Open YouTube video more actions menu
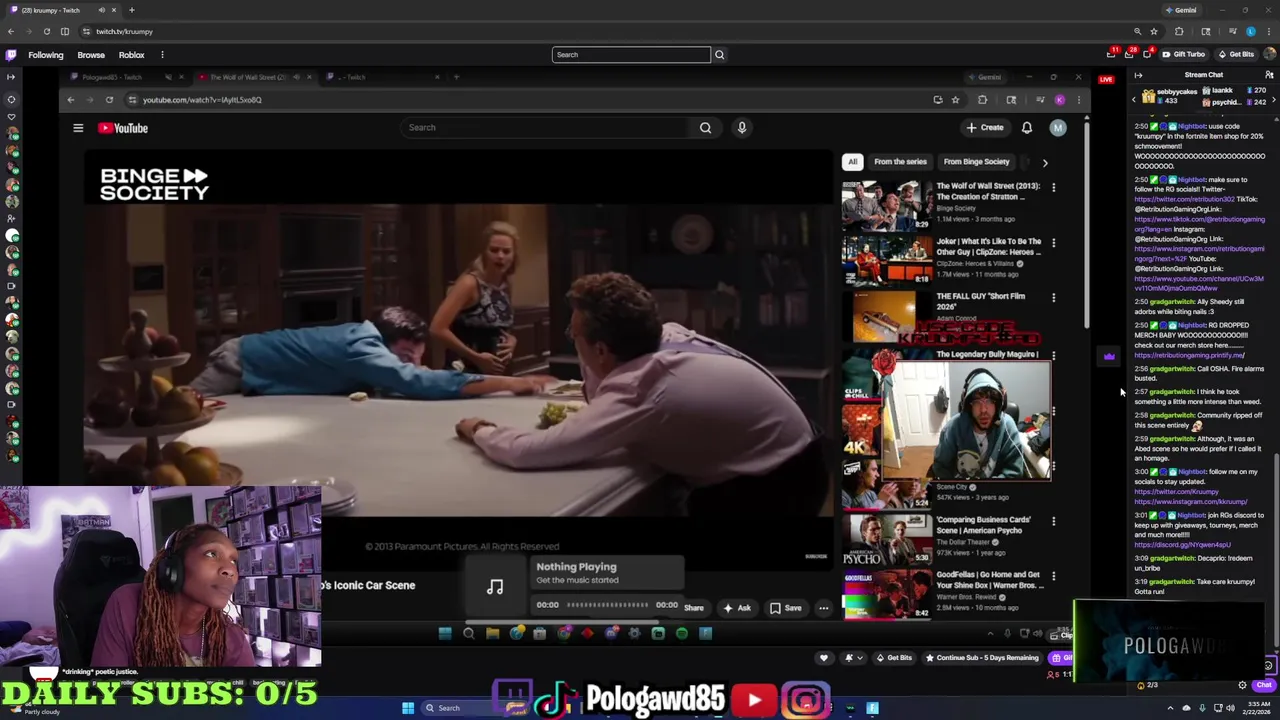Viewport: 1280px width, 720px height. 823,608
